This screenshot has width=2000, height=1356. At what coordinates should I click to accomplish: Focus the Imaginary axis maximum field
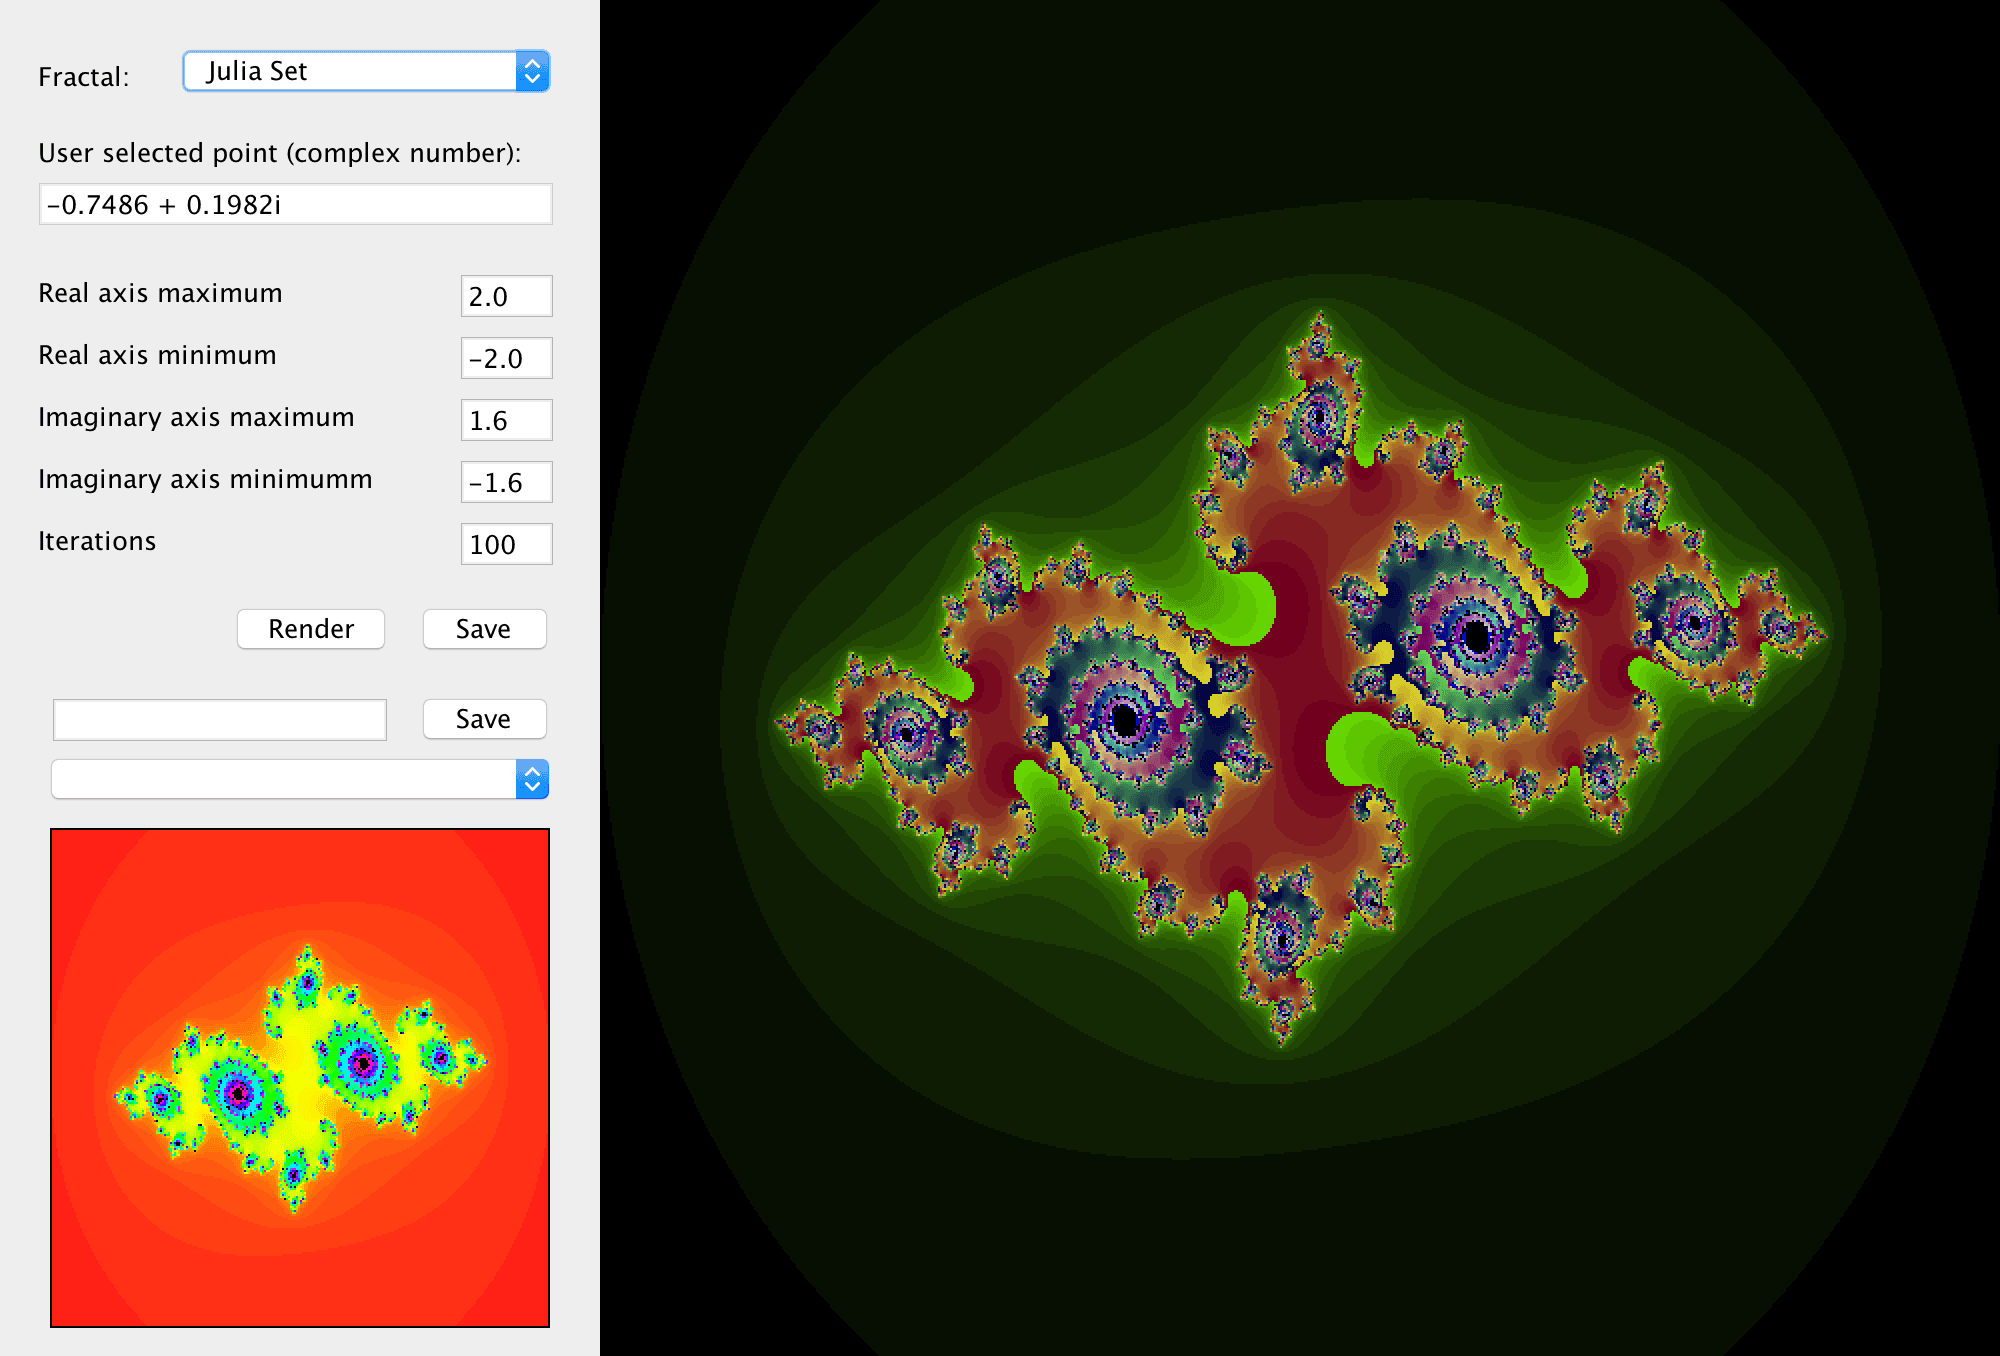pos(506,420)
